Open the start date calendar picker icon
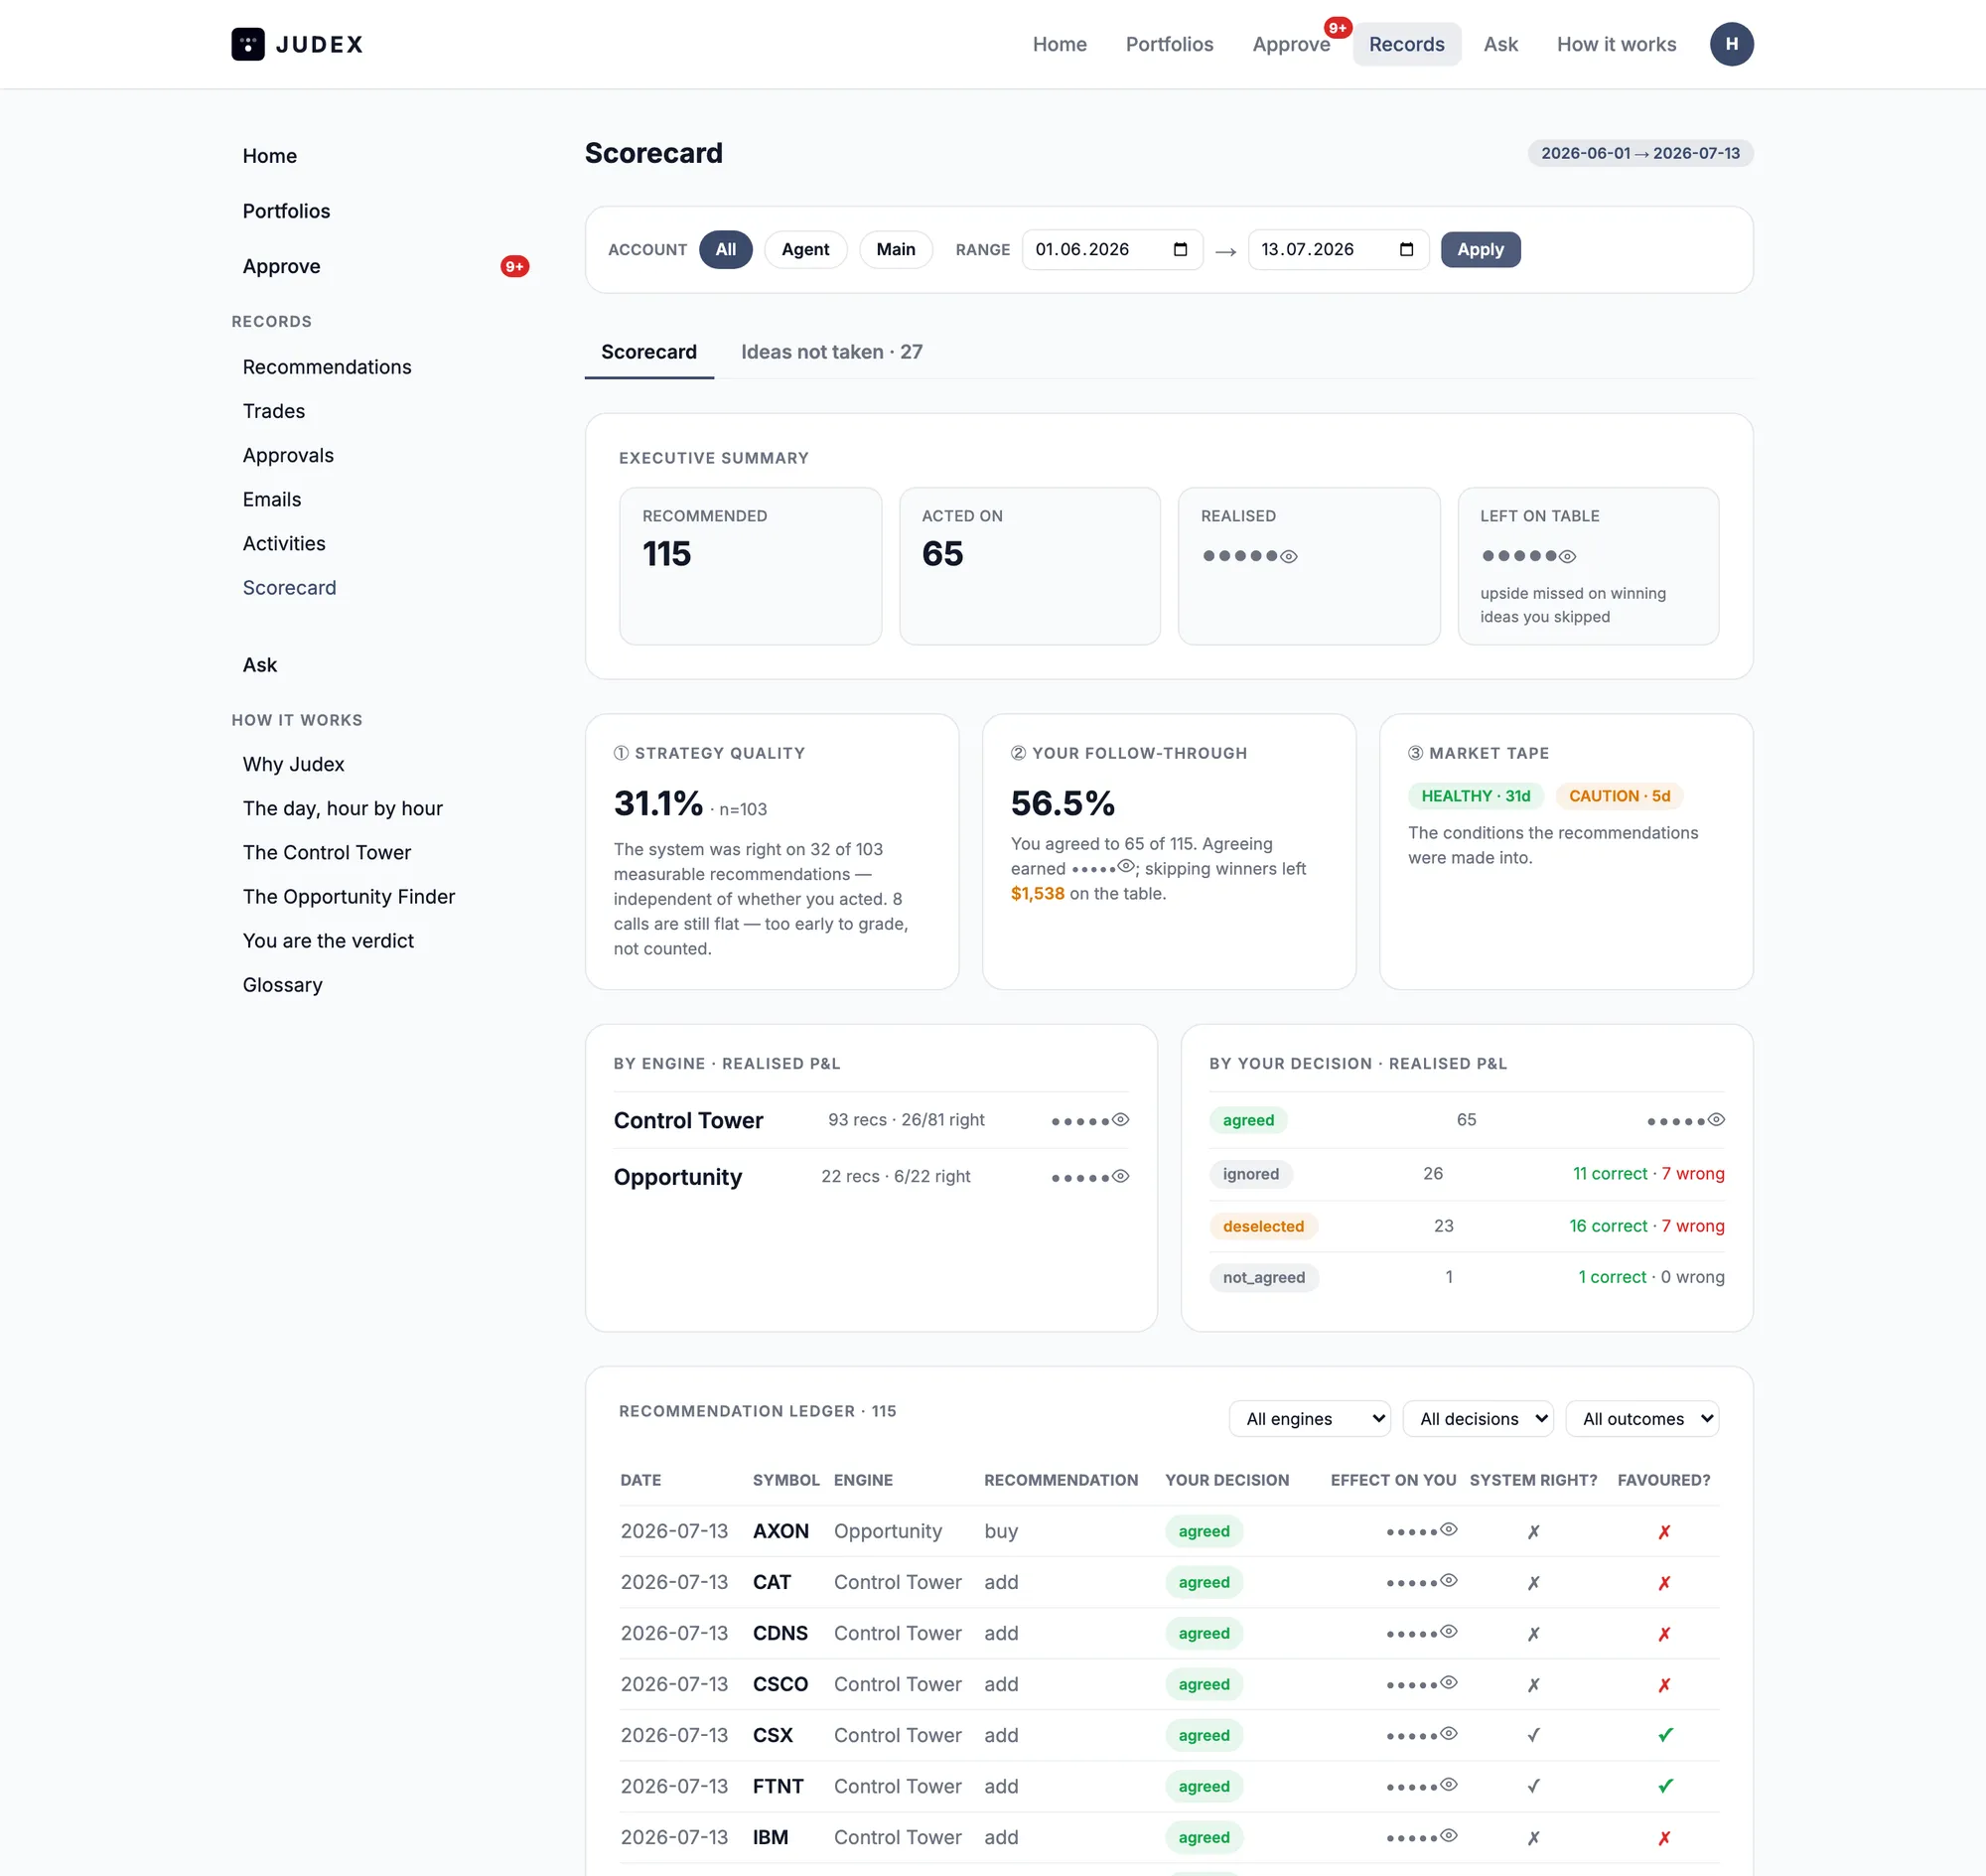This screenshot has height=1876, width=1986. (x=1180, y=249)
